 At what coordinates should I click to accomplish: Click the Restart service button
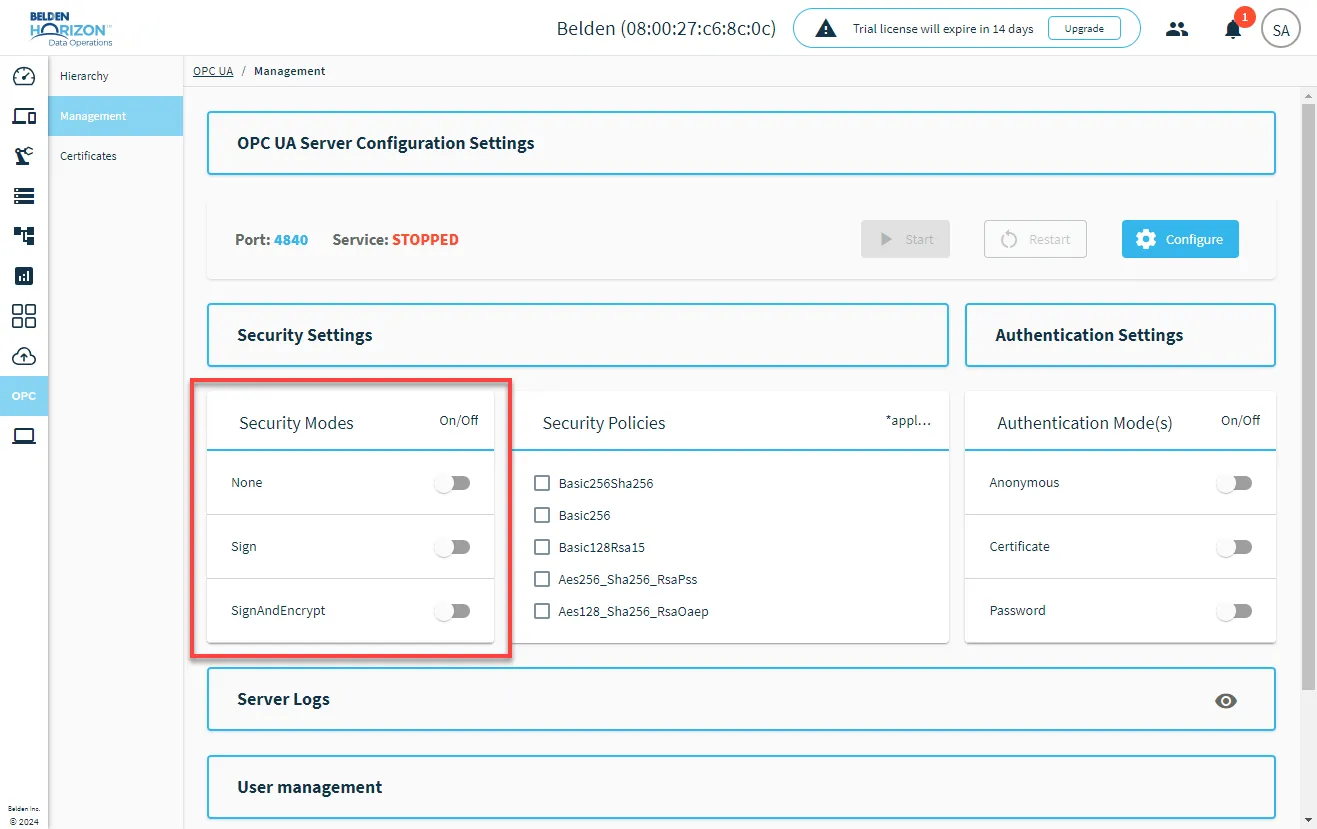[1035, 239]
